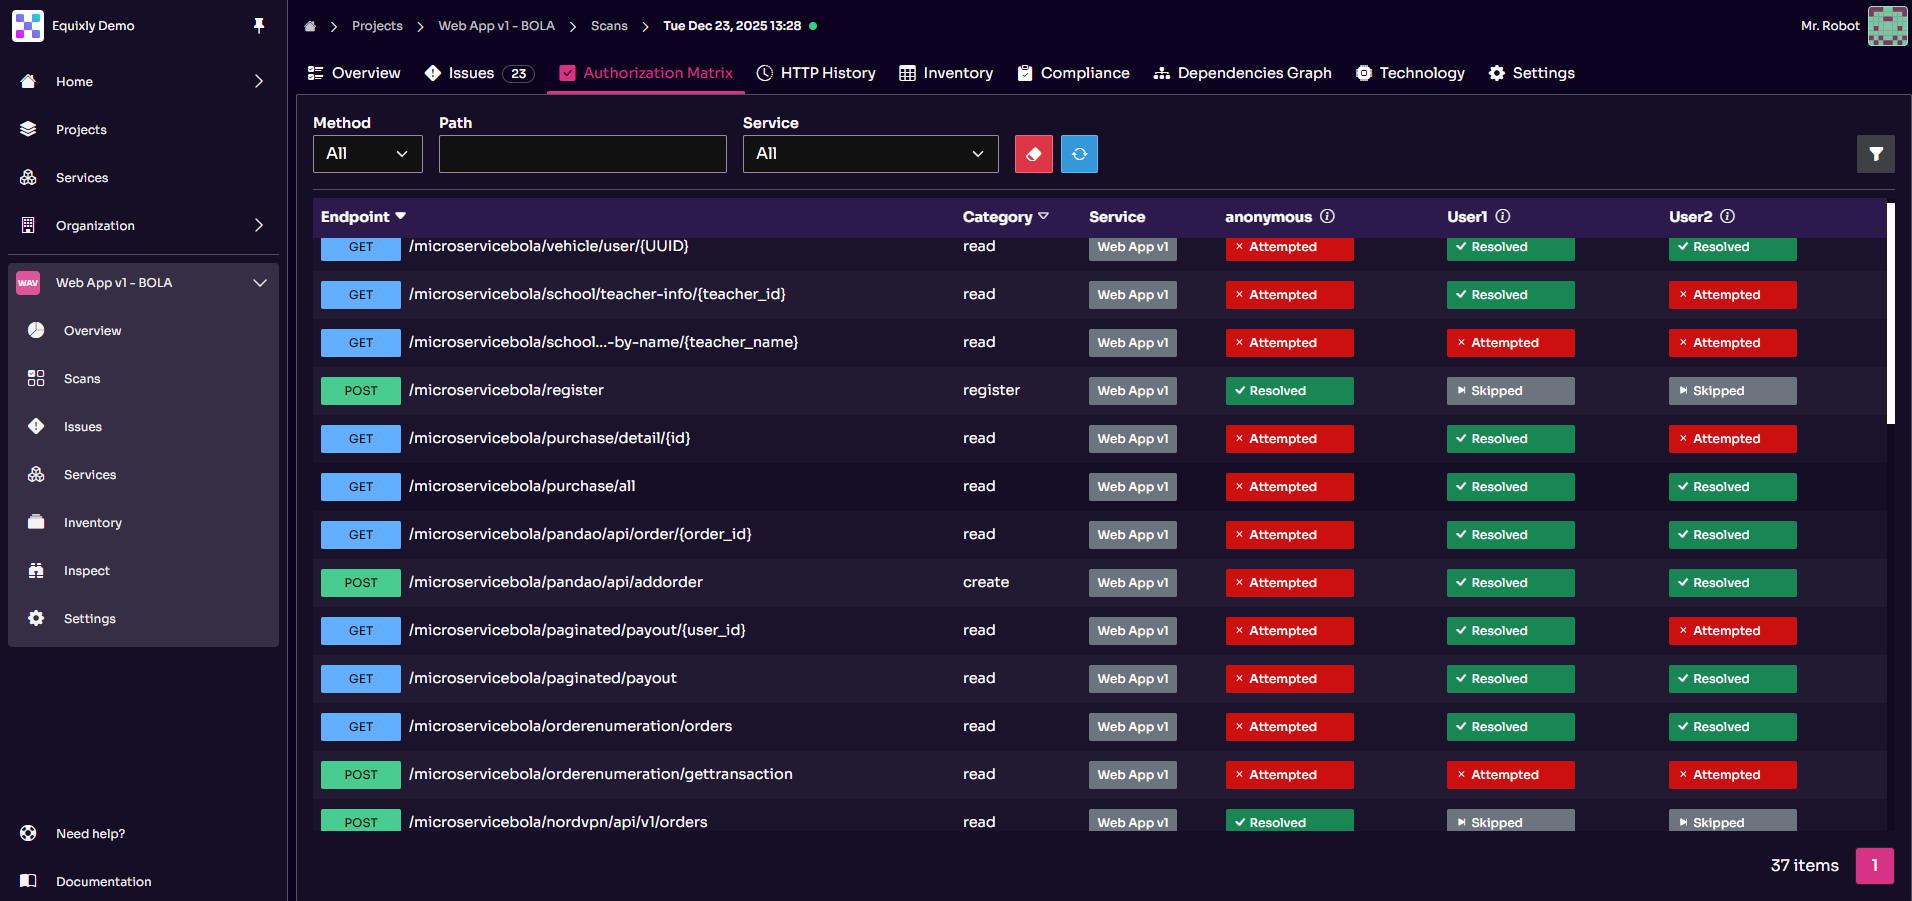The height and width of the screenshot is (901, 1912).
Task: Open the filter panel icon top right
Action: coord(1876,153)
